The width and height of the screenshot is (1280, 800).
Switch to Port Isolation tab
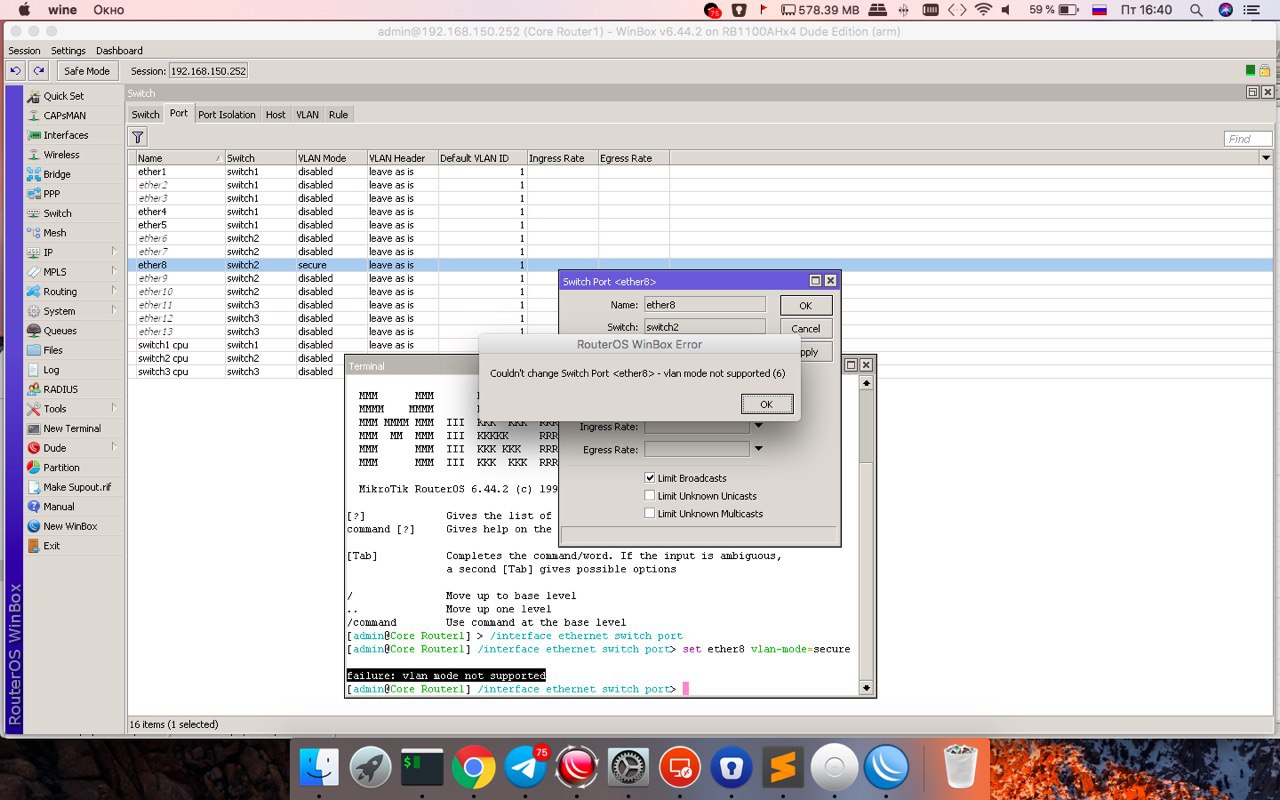point(227,115)
